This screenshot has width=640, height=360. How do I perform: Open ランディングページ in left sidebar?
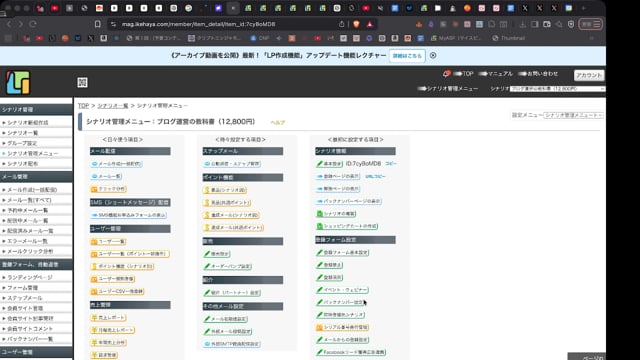30,278
